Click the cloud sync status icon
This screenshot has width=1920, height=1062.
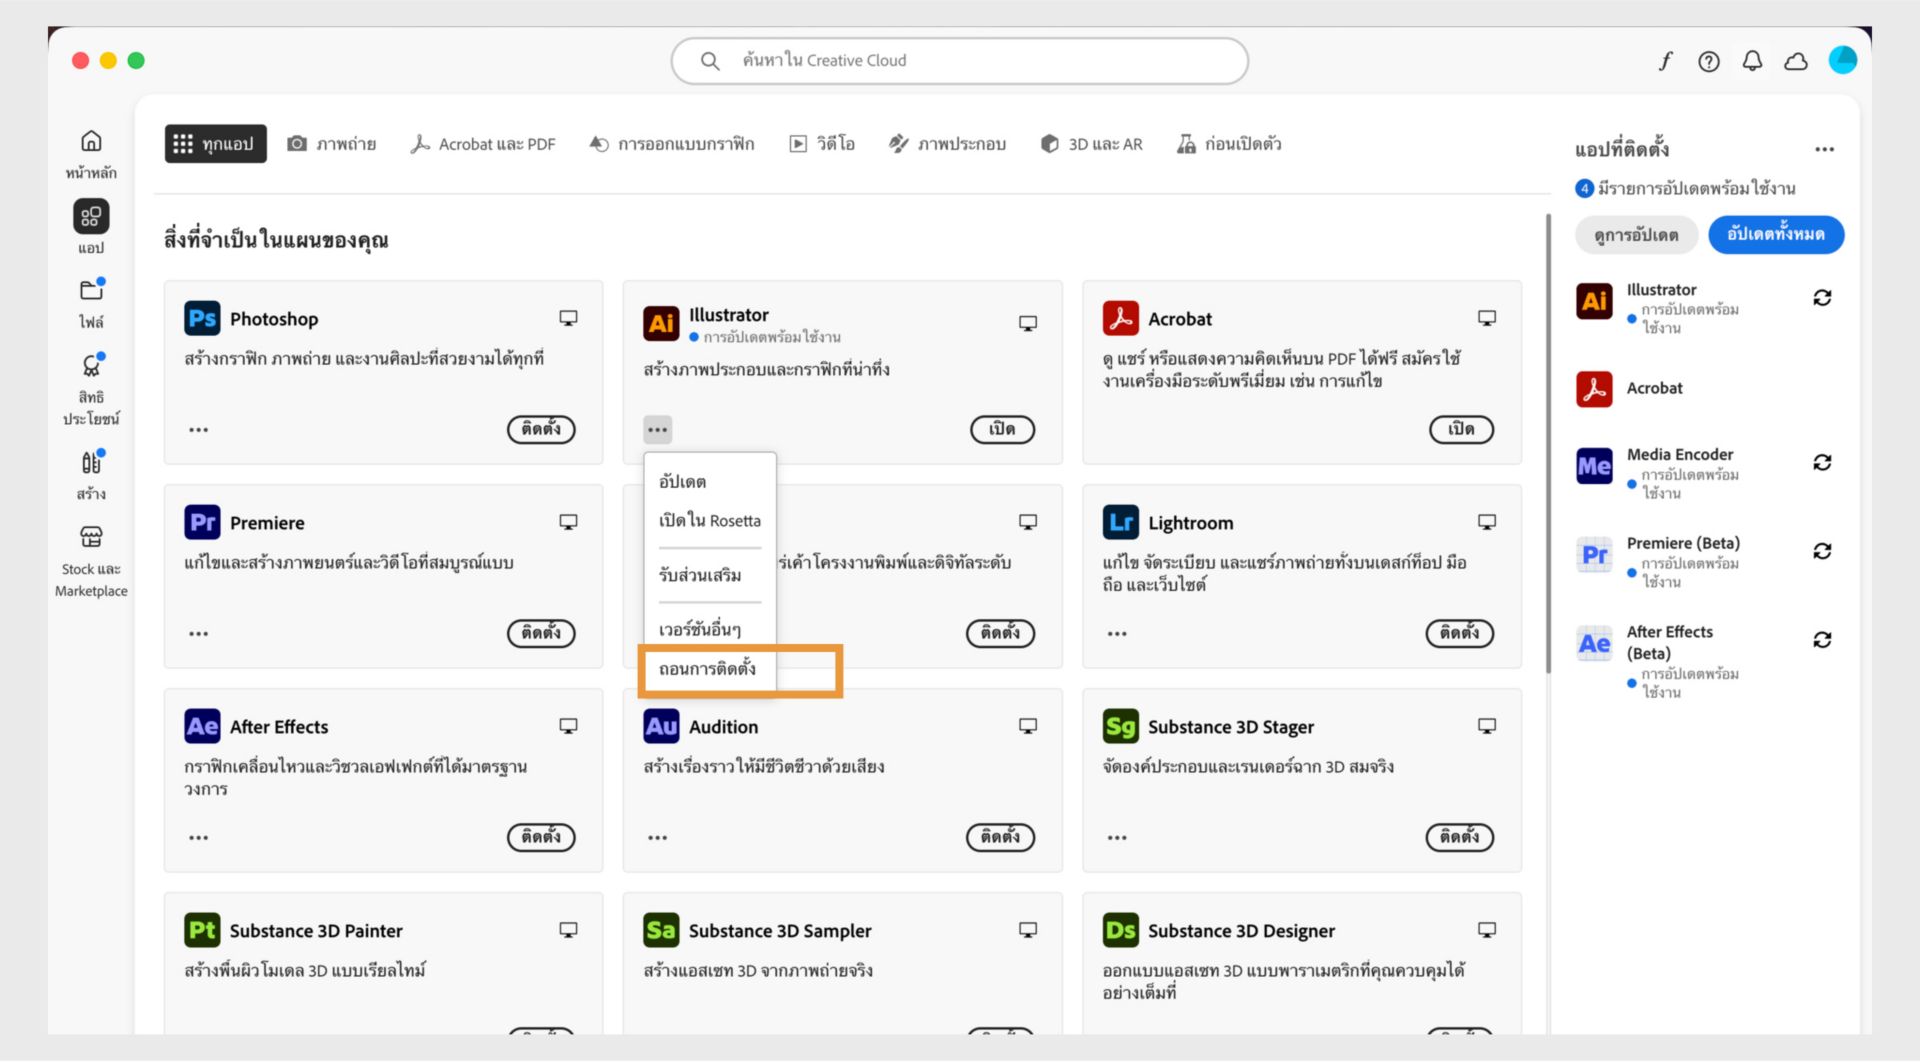click(x=1796, y=61)
